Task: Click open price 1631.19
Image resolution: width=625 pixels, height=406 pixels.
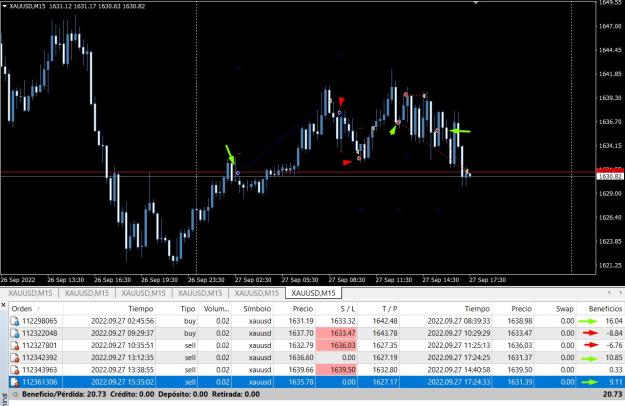Action: (x=301, y=321)
